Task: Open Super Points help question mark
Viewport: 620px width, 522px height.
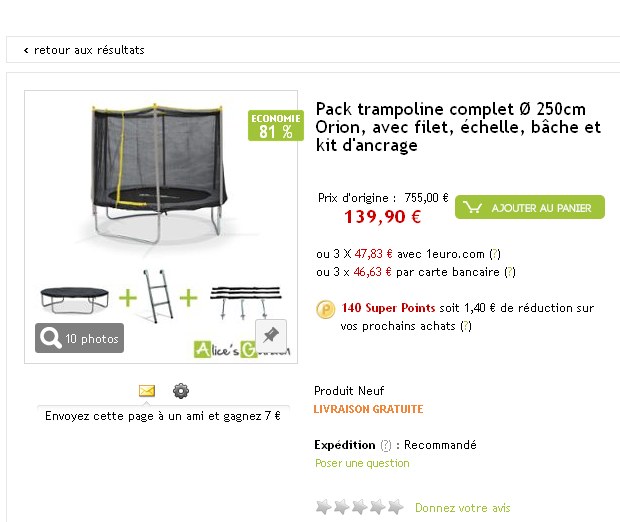Action: (x=467, y=326)
